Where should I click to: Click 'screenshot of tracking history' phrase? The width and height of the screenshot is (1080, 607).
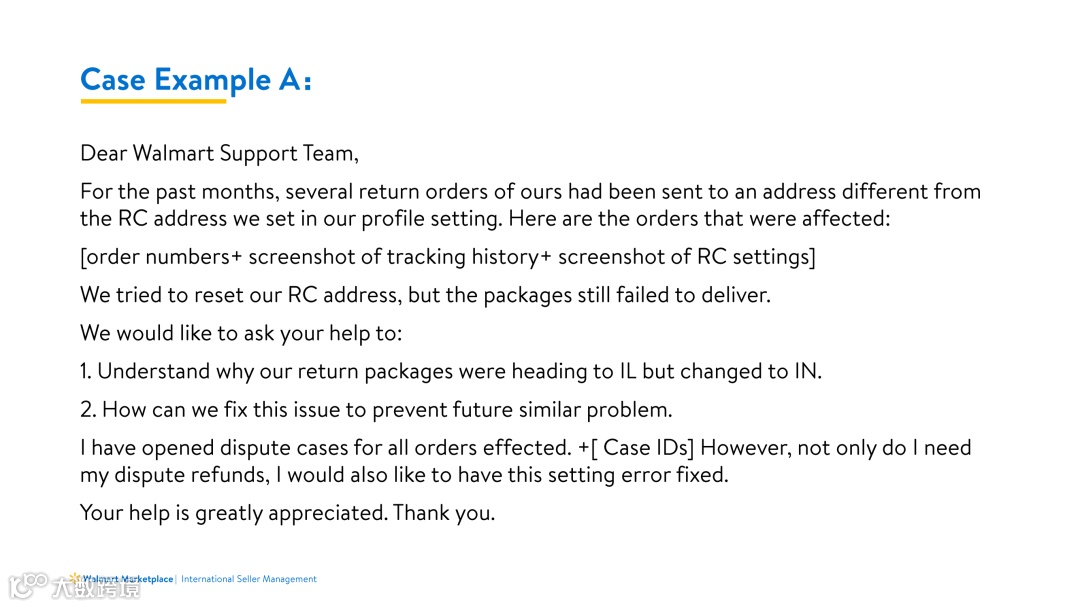(x=394, y=257)
